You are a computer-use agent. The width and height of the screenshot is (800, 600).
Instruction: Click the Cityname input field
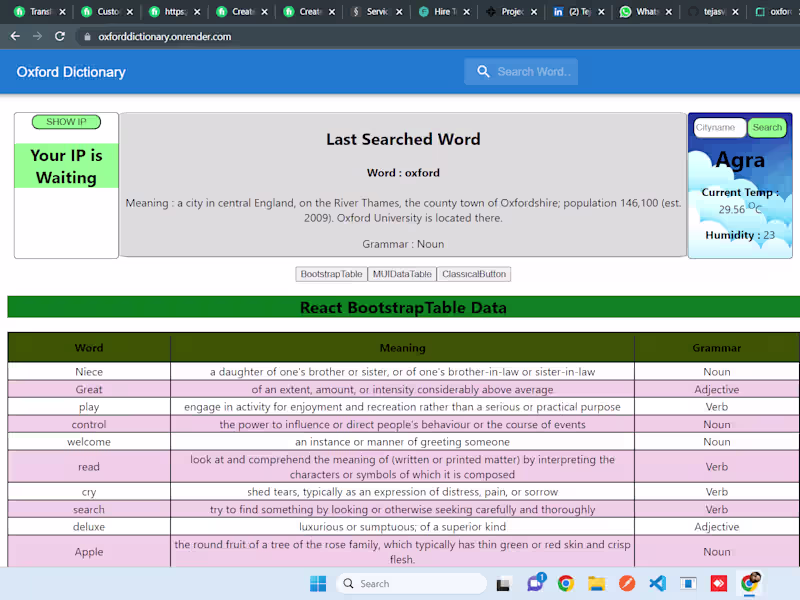click(x=719, y=128)
